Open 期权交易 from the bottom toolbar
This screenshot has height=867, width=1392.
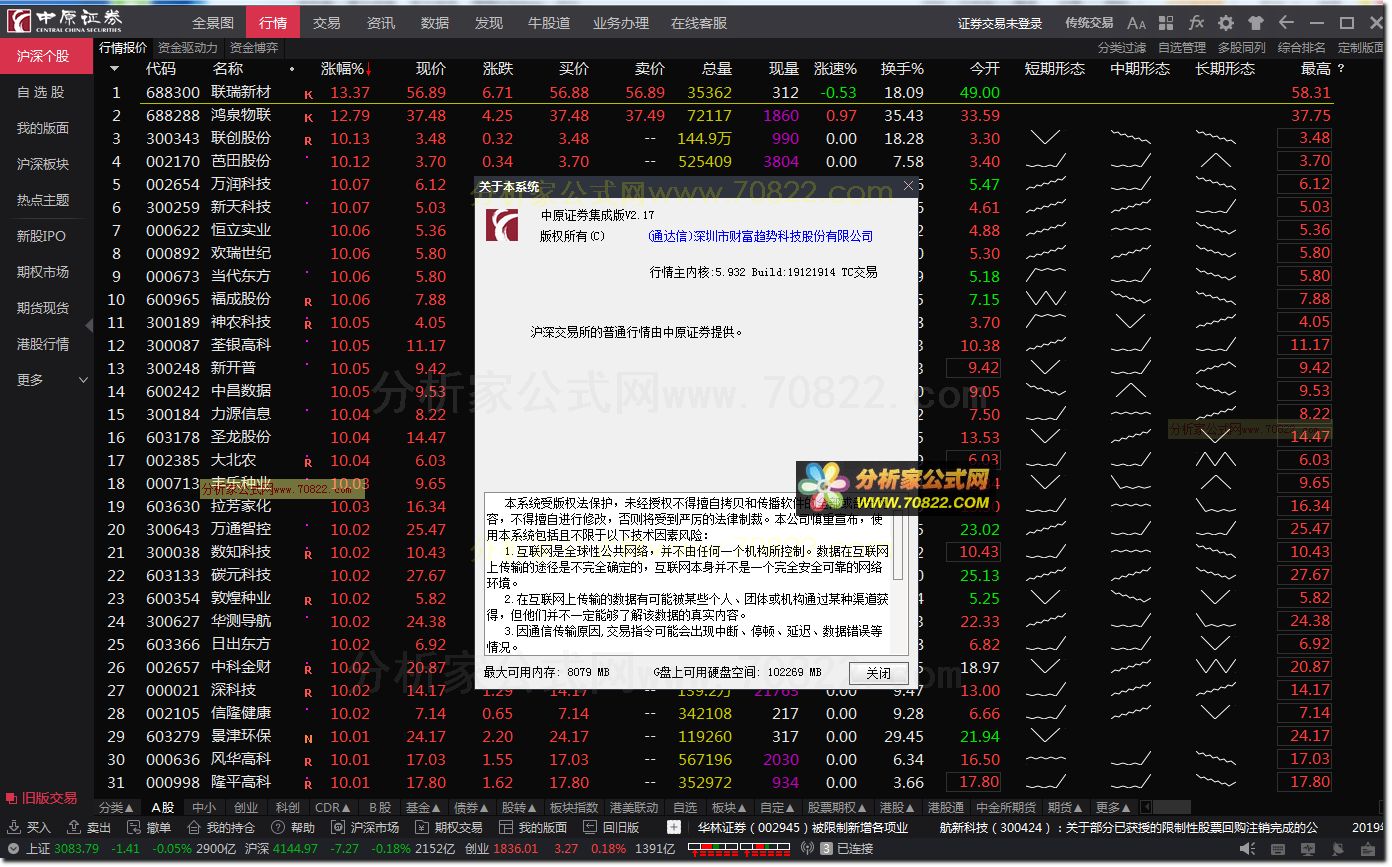tap(449, 827)
